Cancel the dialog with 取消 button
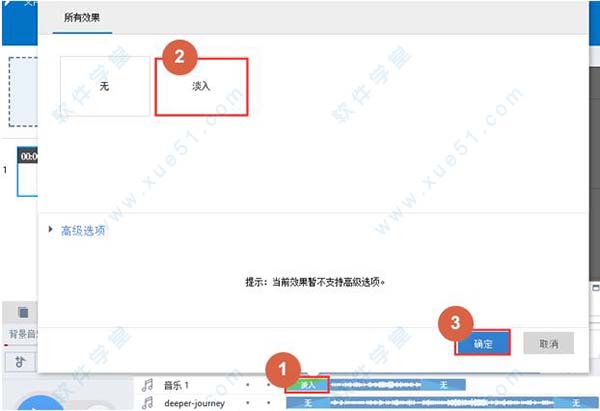 point(548,343)
